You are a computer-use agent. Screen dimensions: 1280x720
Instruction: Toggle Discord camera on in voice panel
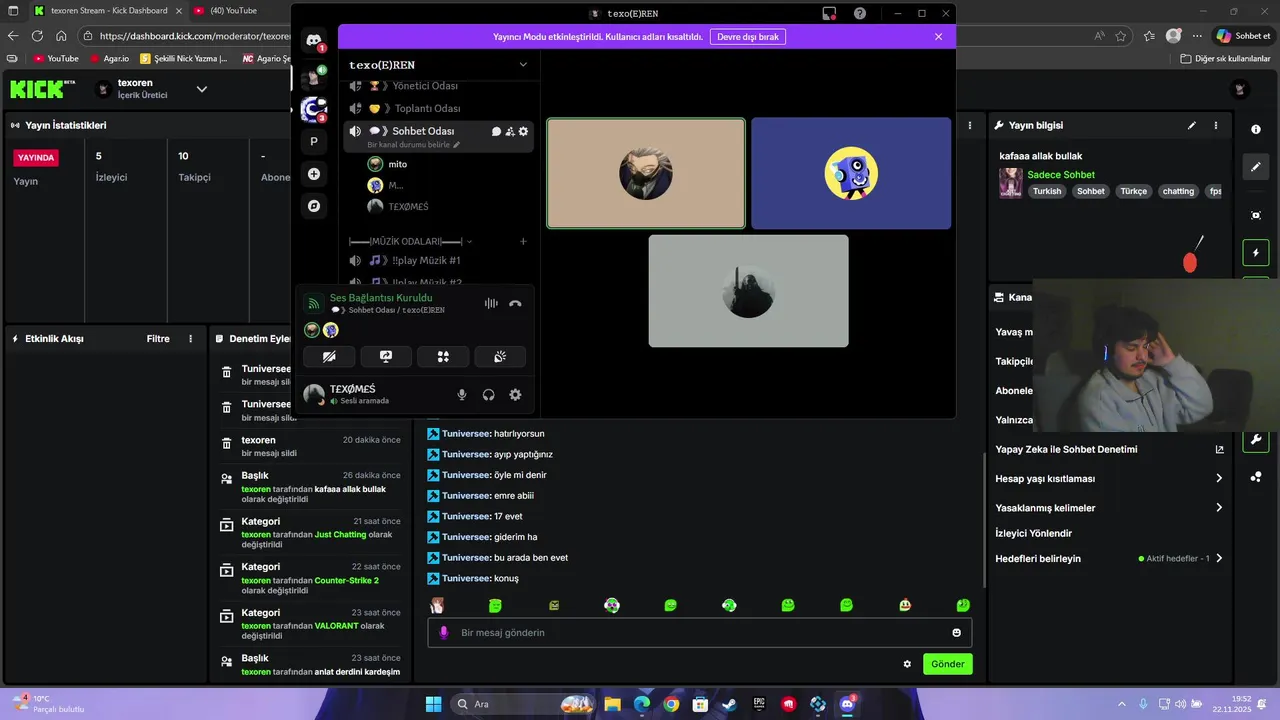pyautogui.click(x=329, y=356)
